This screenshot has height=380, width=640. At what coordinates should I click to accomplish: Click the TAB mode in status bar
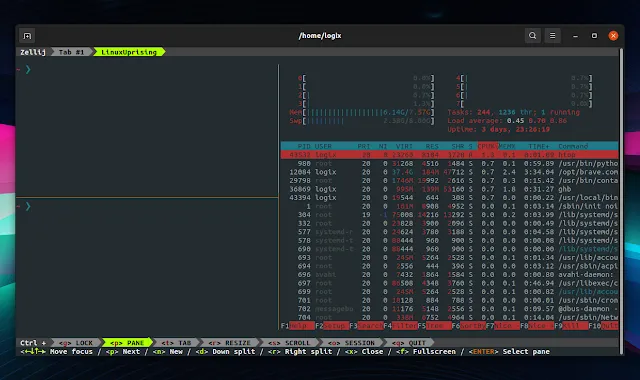point(176,342)
